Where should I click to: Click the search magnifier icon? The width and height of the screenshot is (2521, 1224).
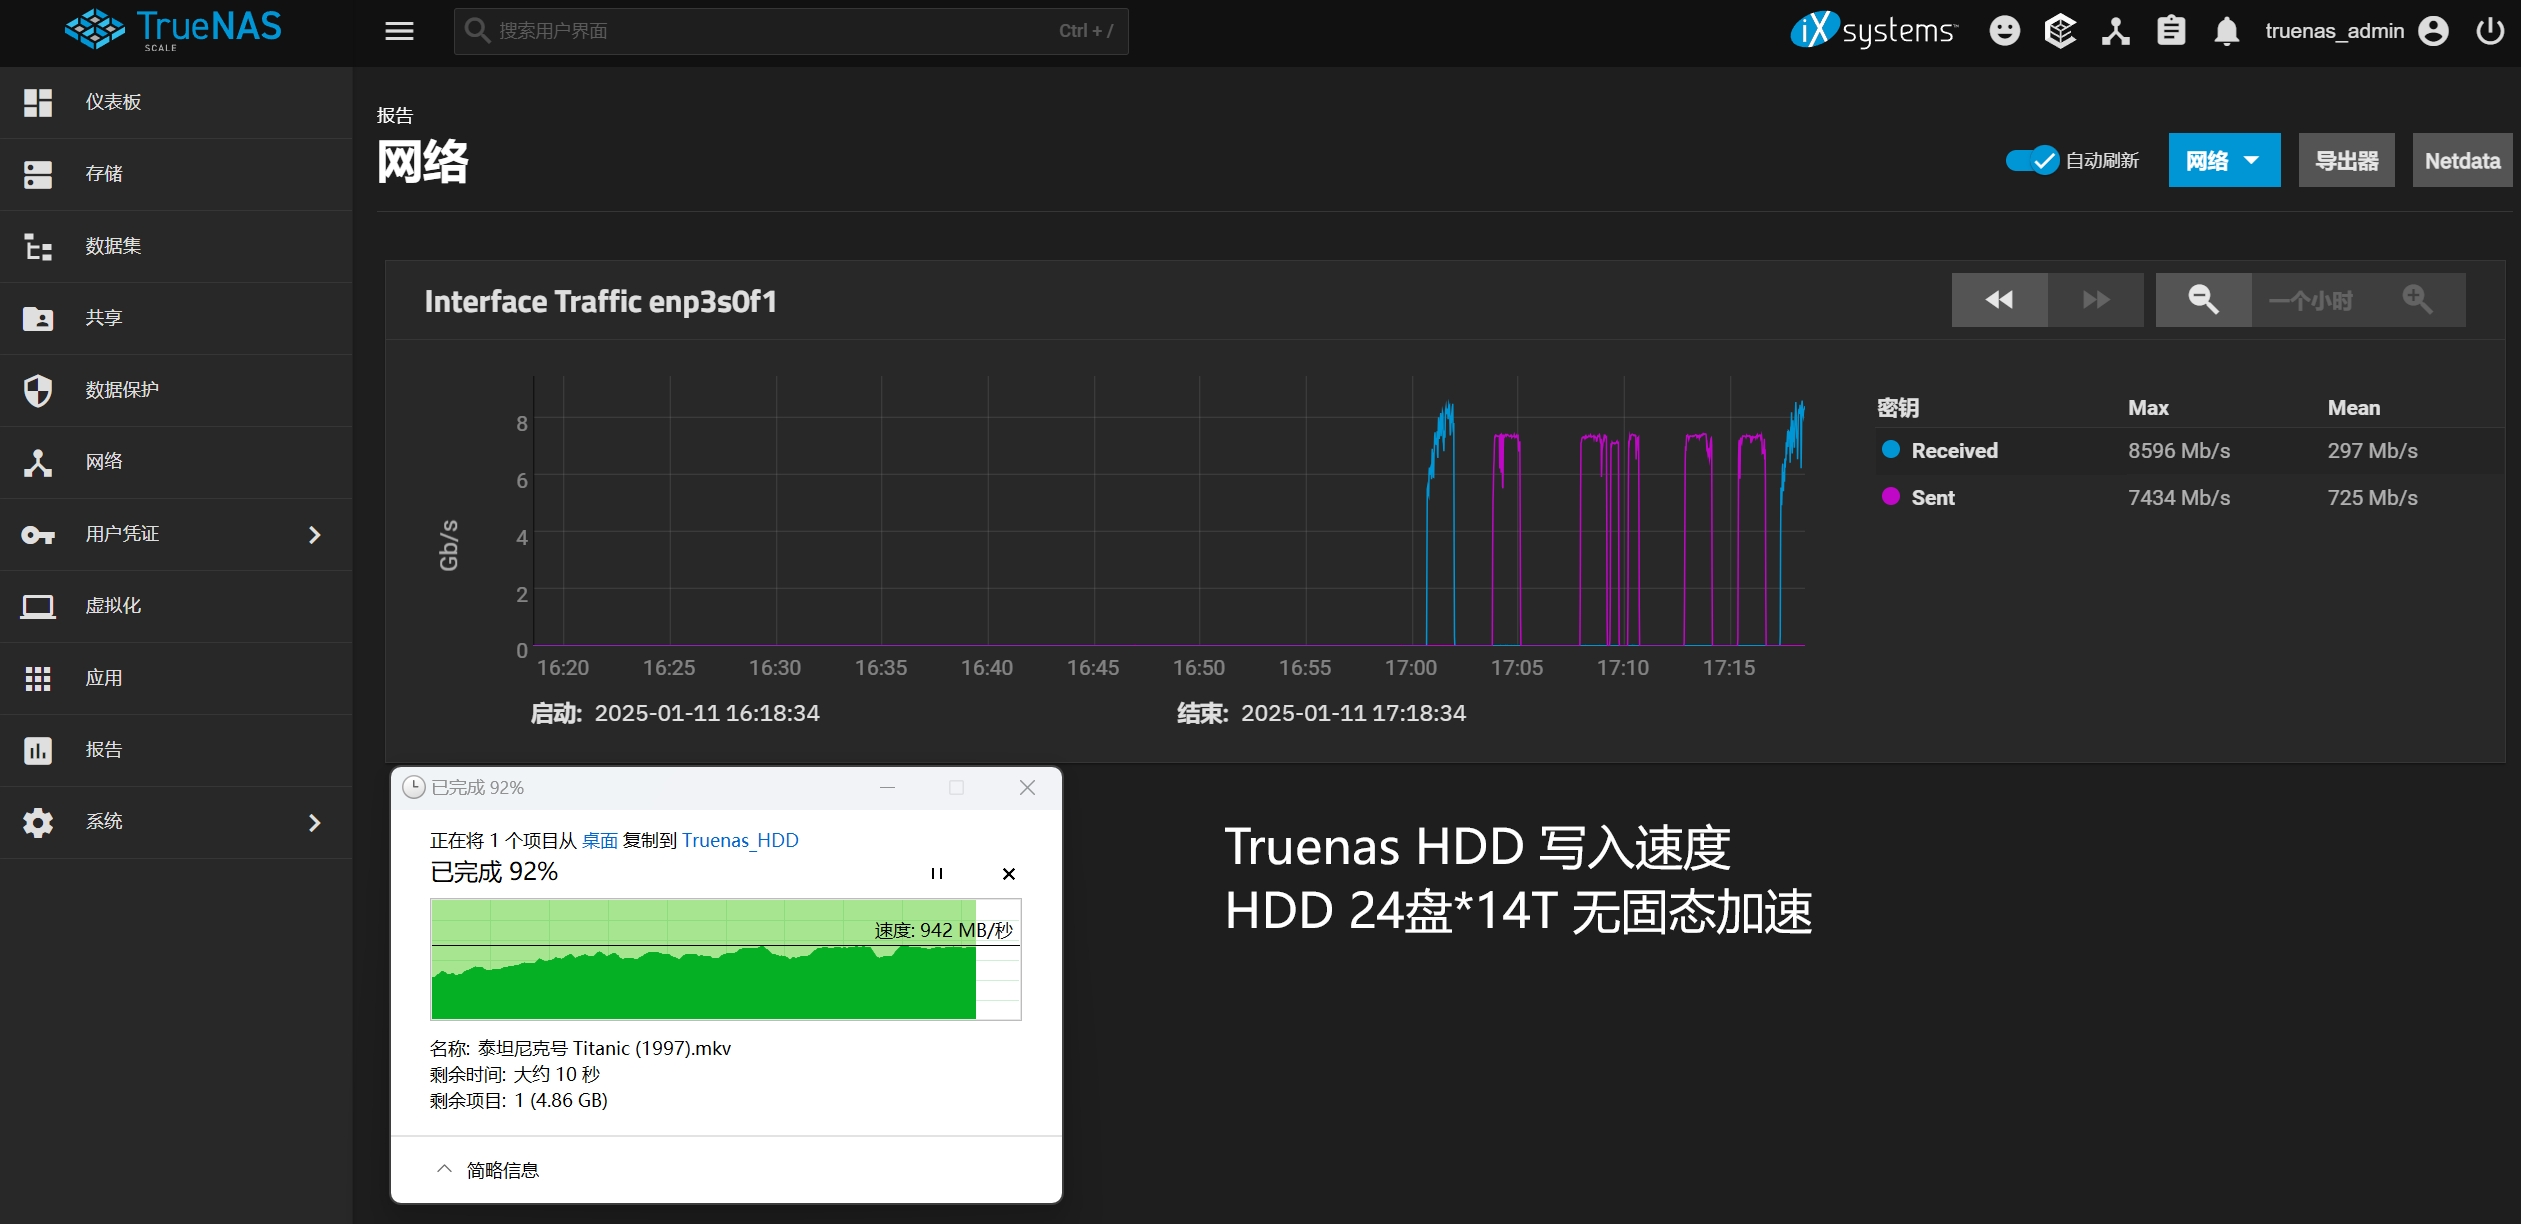pos(477,31)
